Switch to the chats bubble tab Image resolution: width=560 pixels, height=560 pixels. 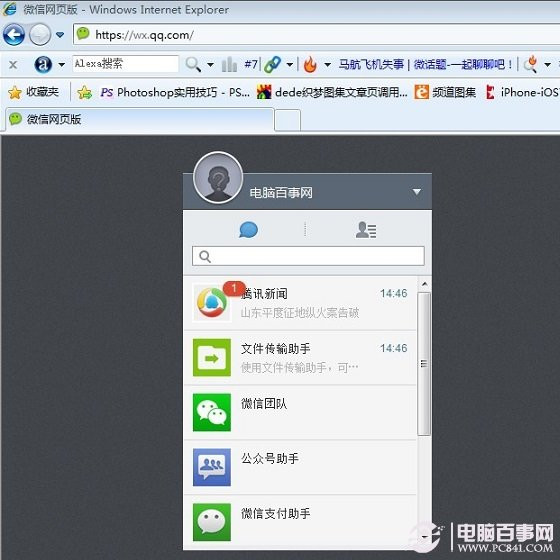(x=249, y=230)
